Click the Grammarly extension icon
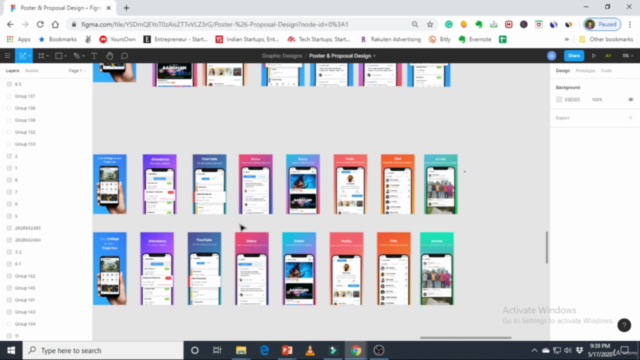 (449, 24)
